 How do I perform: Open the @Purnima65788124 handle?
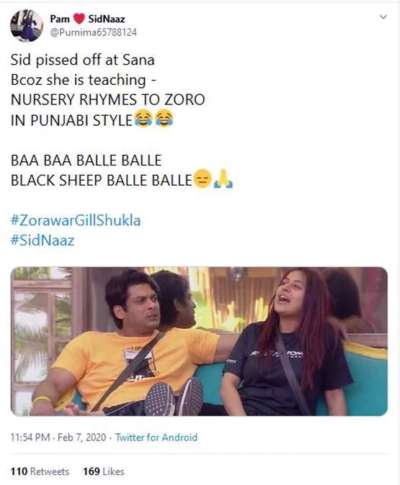[x=93, y=32]
